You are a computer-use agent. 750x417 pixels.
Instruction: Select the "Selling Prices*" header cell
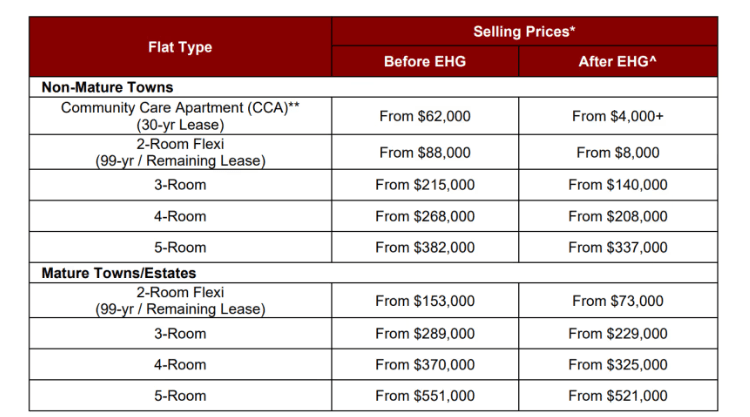524,31
